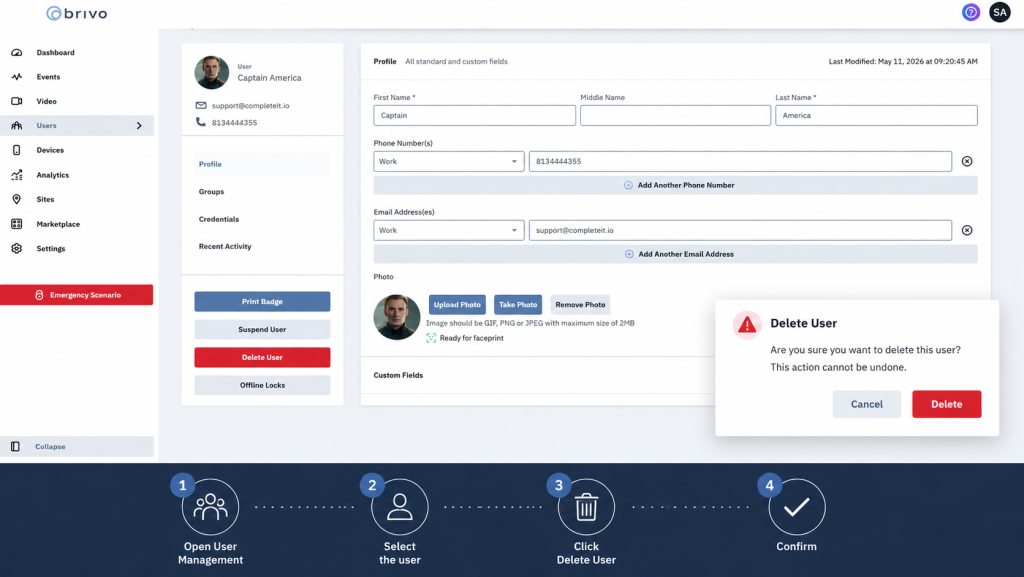Image resolution: width=1024 pixels, height=577 pixels.
Task: Click the Events pulse icon
Action: coord(16,76)
